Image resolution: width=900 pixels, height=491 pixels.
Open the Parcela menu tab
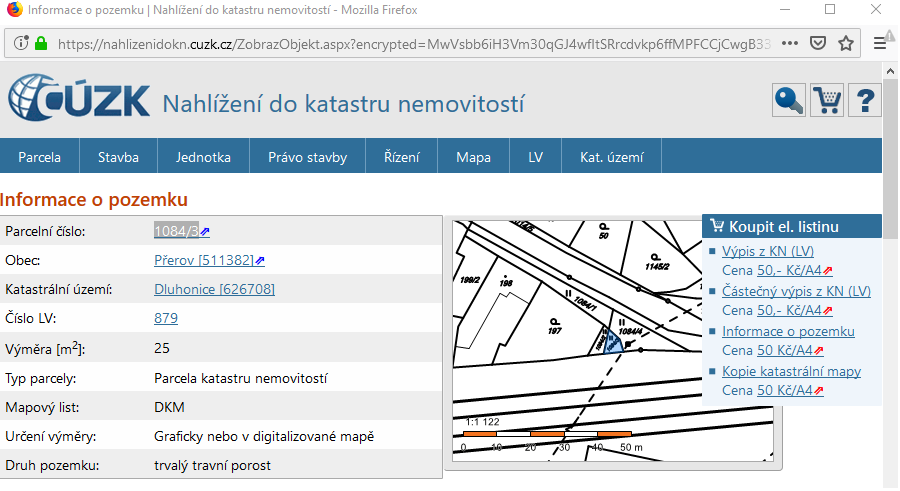point(39,157)
